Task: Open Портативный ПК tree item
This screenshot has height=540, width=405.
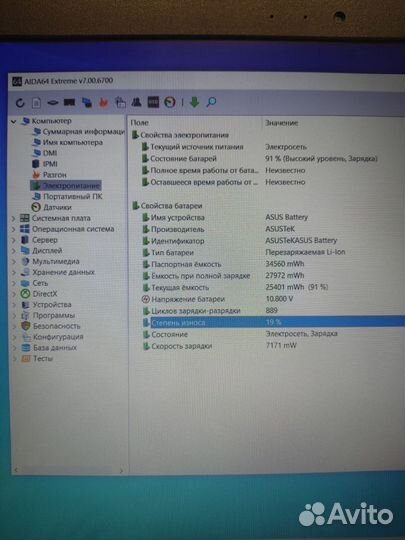Action: [x=68, y=197]
